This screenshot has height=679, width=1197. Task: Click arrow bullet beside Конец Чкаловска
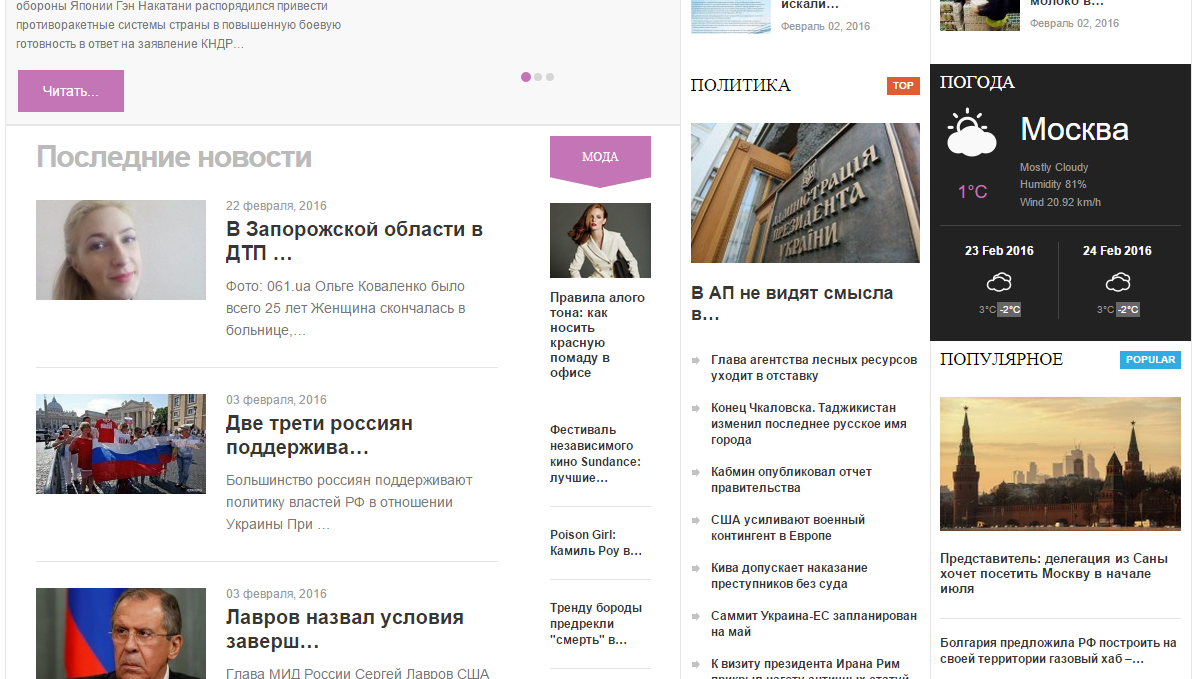pos(695,408)
